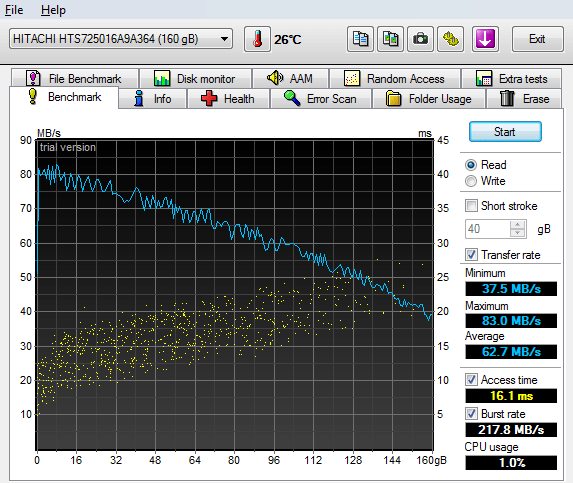
Task: Expand the HITACHI drive selection dropdown
Action: pyautogui.click(x=224, y=39)
